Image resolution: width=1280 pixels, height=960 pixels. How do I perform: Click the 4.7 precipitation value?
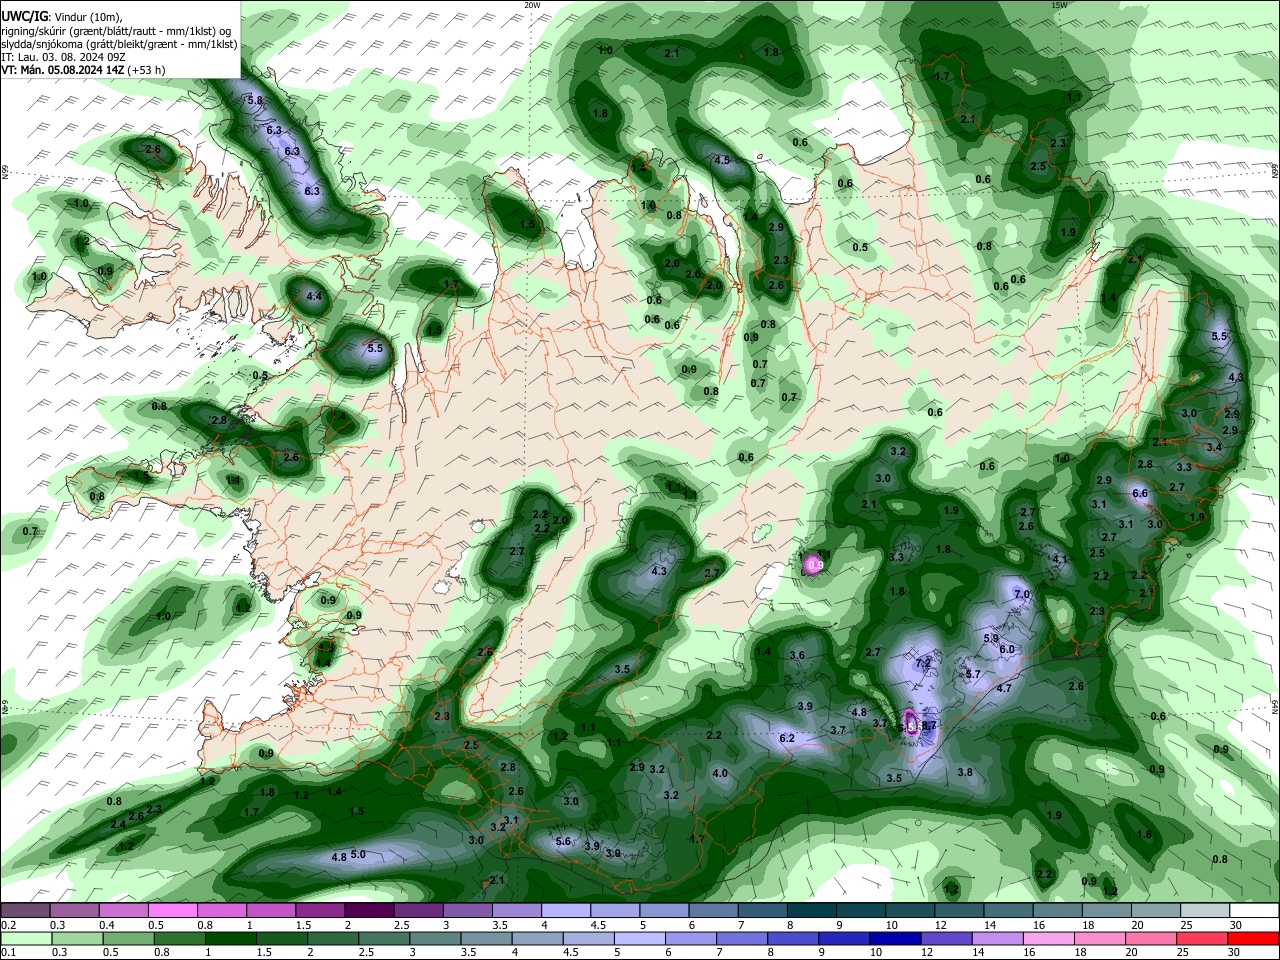tap(1005, 688)
